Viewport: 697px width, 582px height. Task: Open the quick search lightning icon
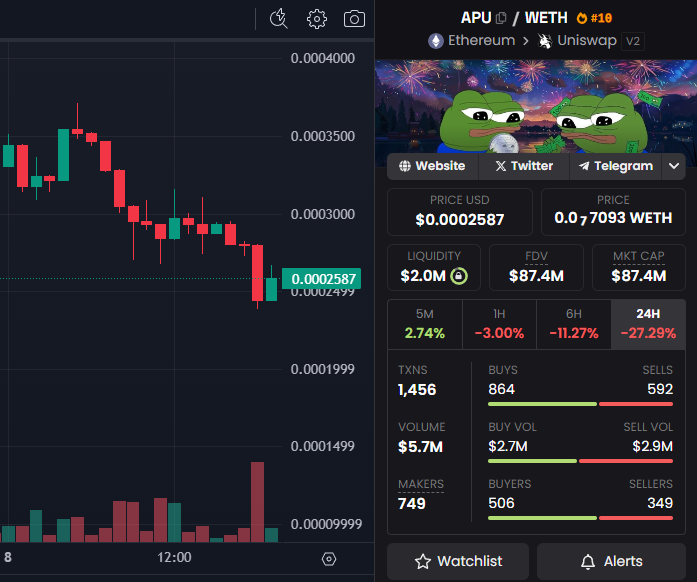pyautogui.click(x=279, y=19)
